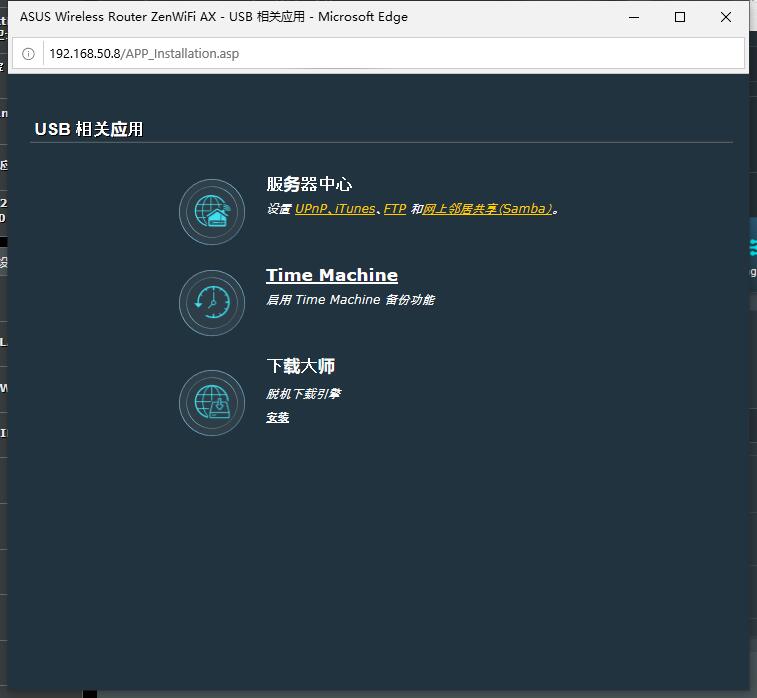Close the Edge popup window
The width and height of the screenshot is (757, 698).
click(x=726, y=17)
